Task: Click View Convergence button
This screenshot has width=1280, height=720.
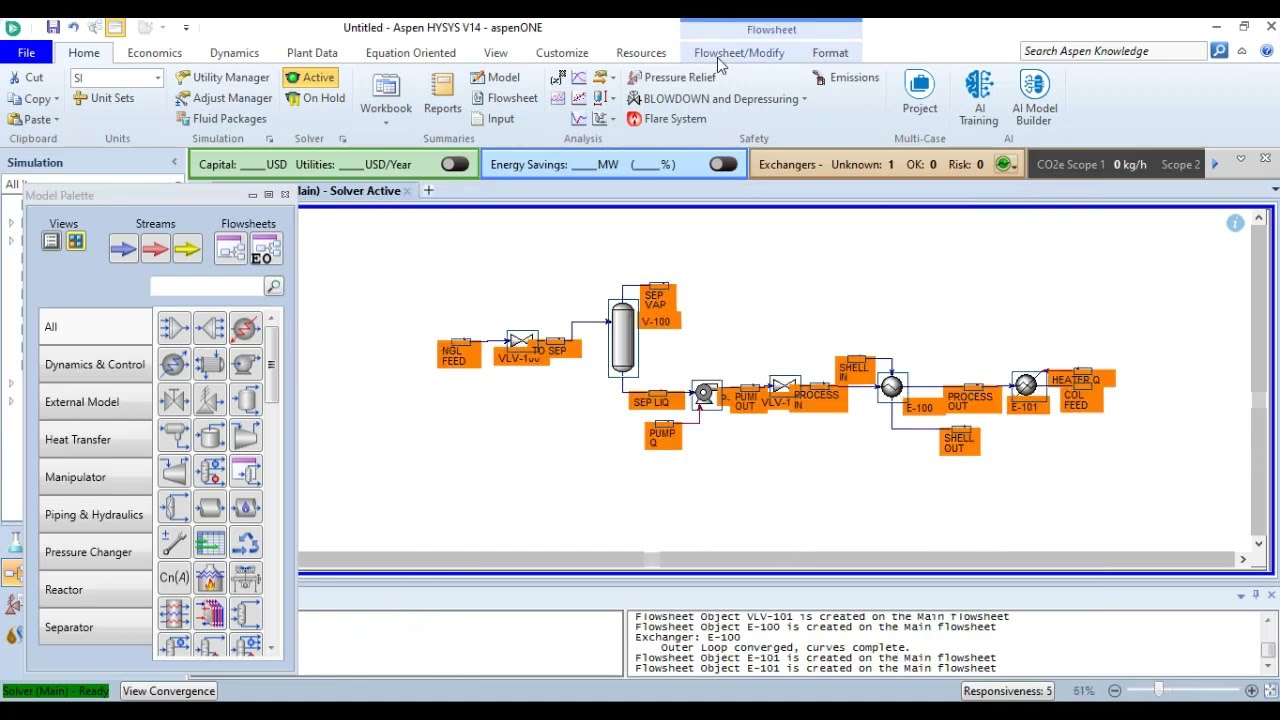Action: (x=168, y=691)
